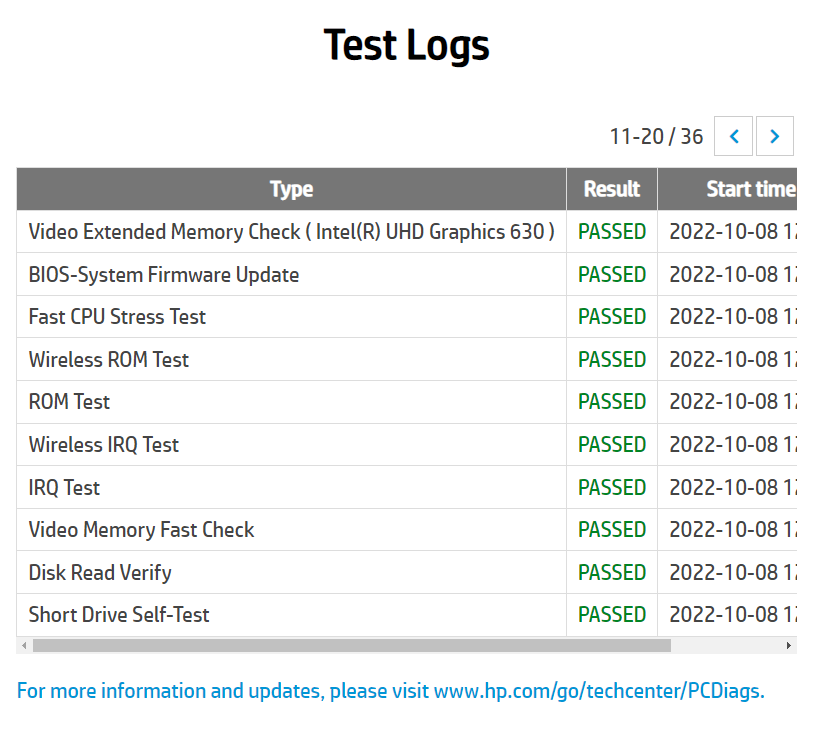Select the Video Extended Memory Check row
The width and height of the screenshot is (816, 740).
tap(407, 232)
